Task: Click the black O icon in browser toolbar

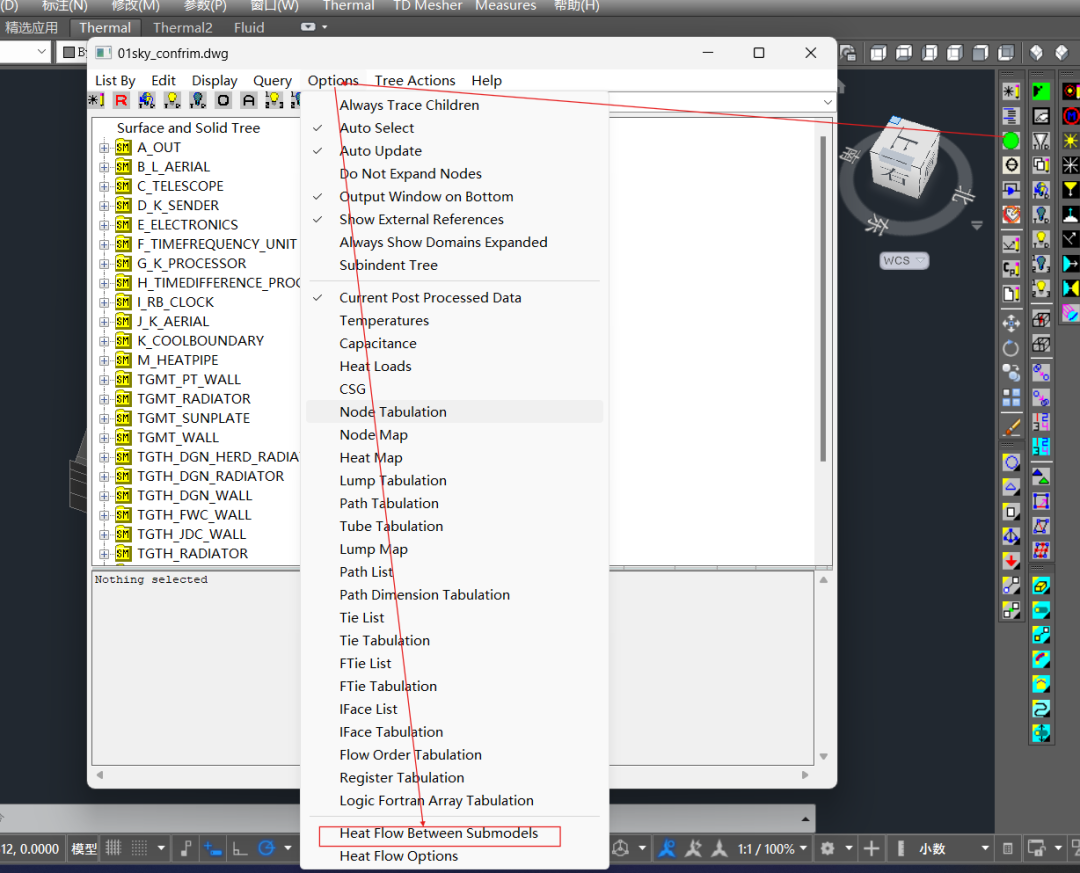Action: (223, 100)
